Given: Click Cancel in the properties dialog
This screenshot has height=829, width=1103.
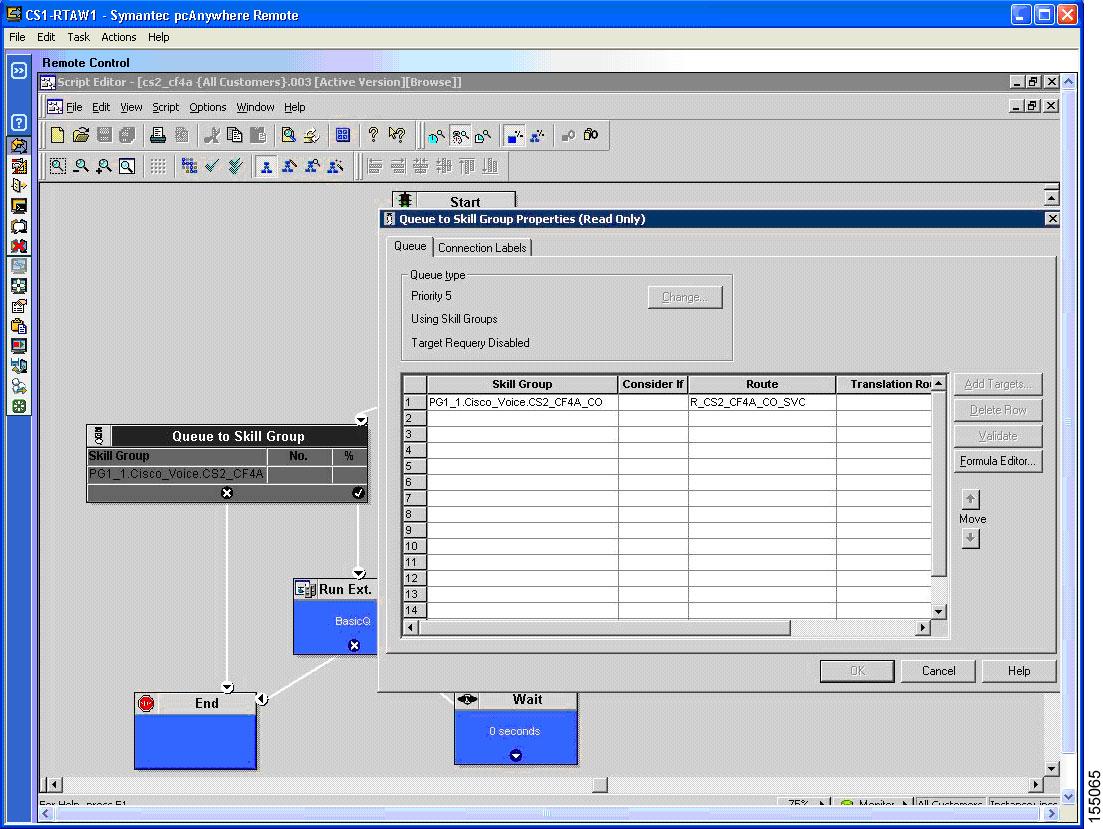Looking at the screenshot, I should [938, 671].
